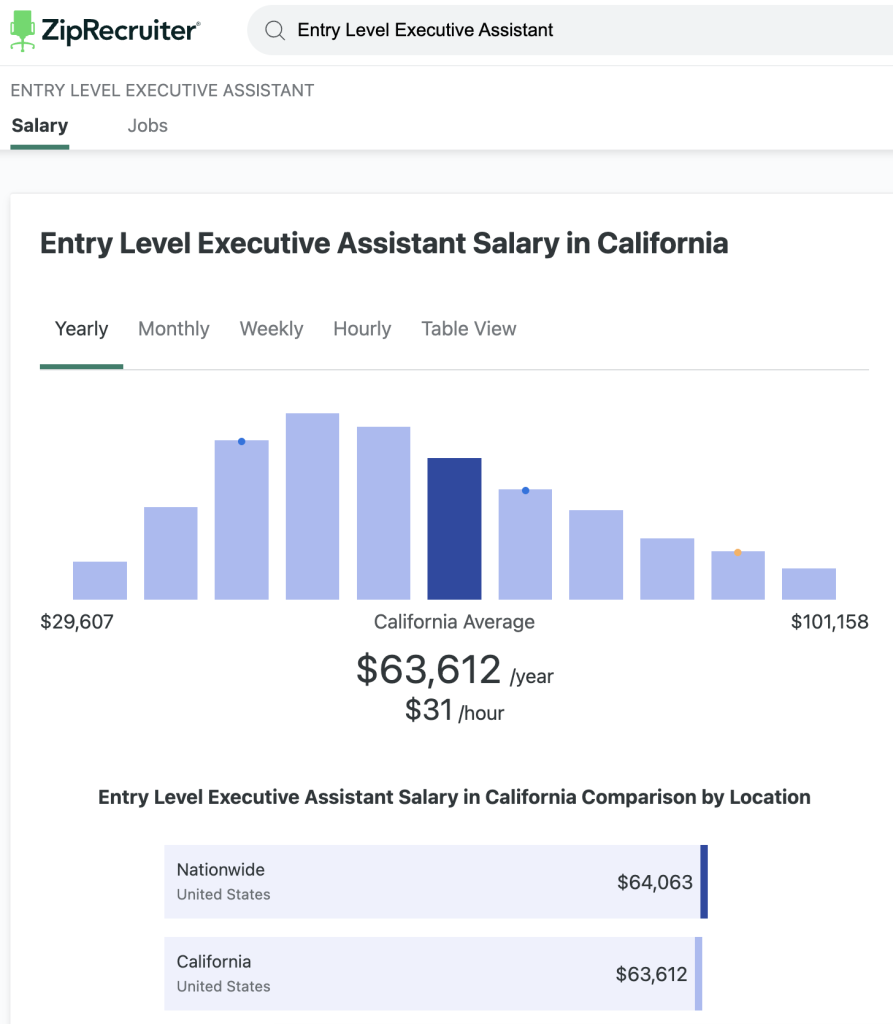Click the ENTRY LEVEL EXECUTIVE ASSISTANT heading
Viewport: 893px width, 1024px height.
162,90
